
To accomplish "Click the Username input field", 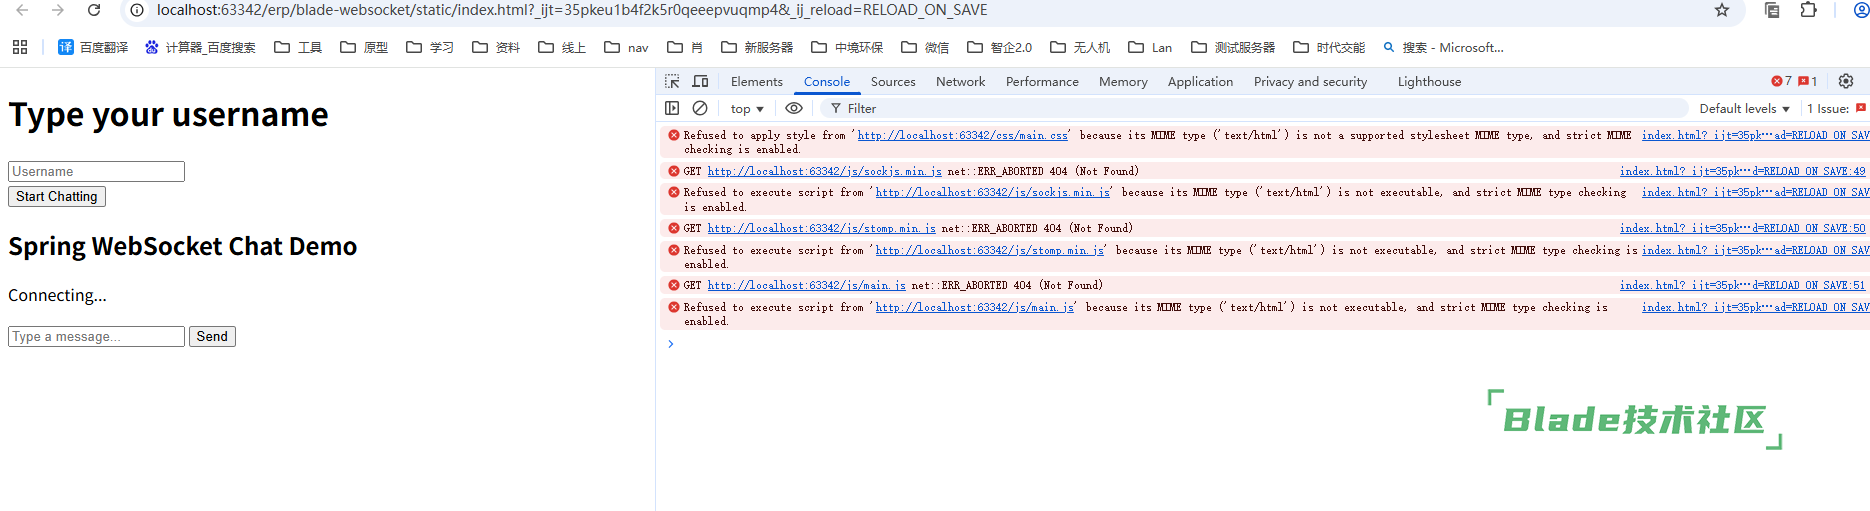I will point(96,171).
